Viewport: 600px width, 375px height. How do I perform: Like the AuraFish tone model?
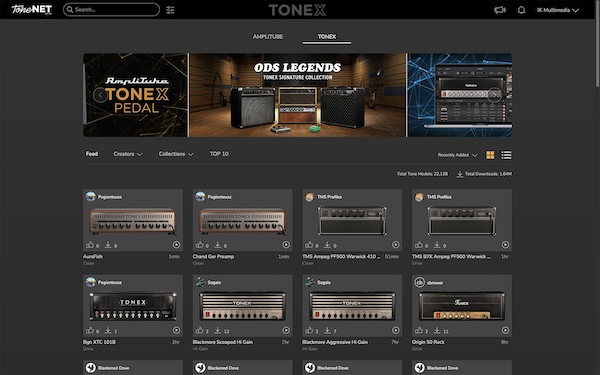click(x=90, y=245)
